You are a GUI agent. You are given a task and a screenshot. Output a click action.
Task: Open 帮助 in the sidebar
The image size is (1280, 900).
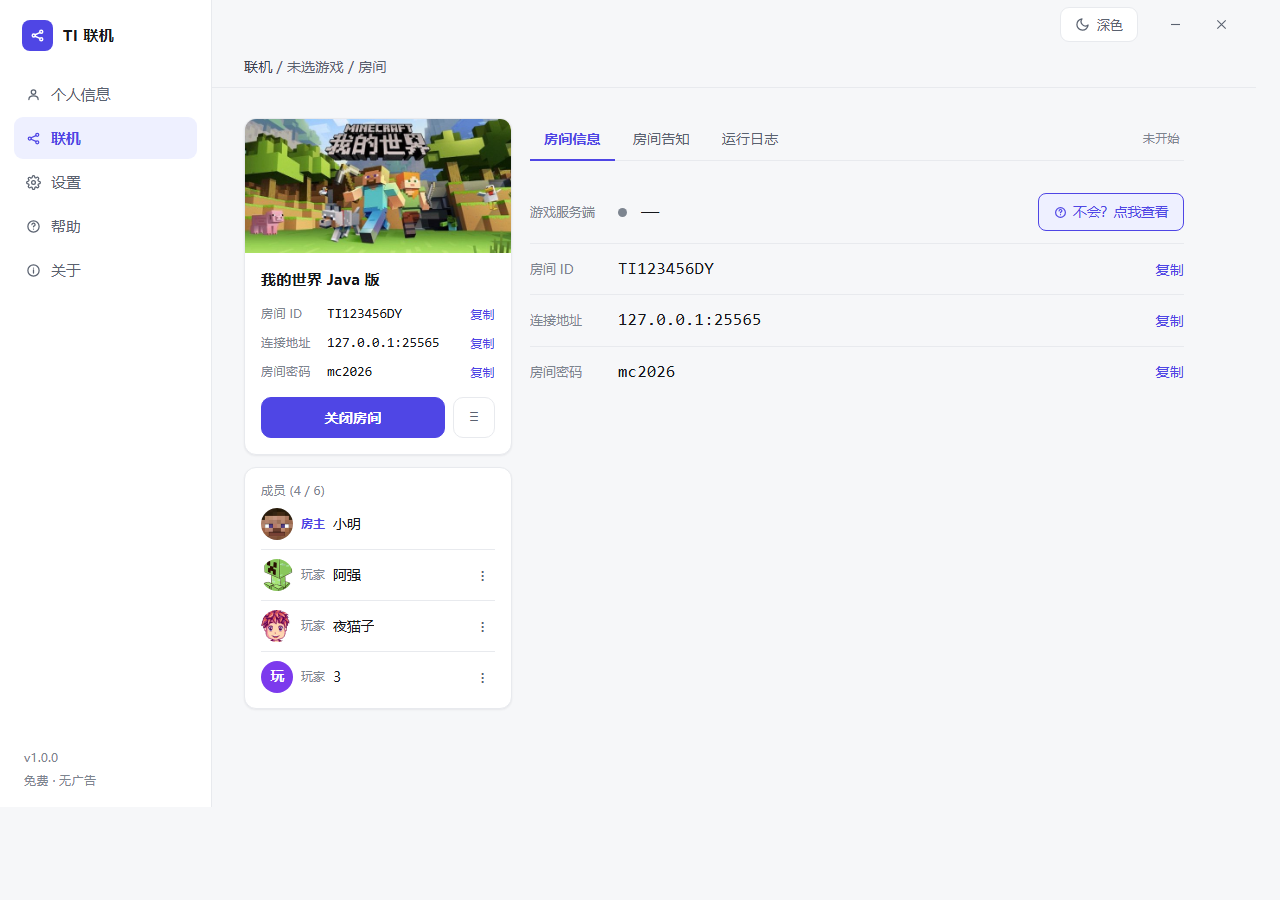tap(105, 226)
